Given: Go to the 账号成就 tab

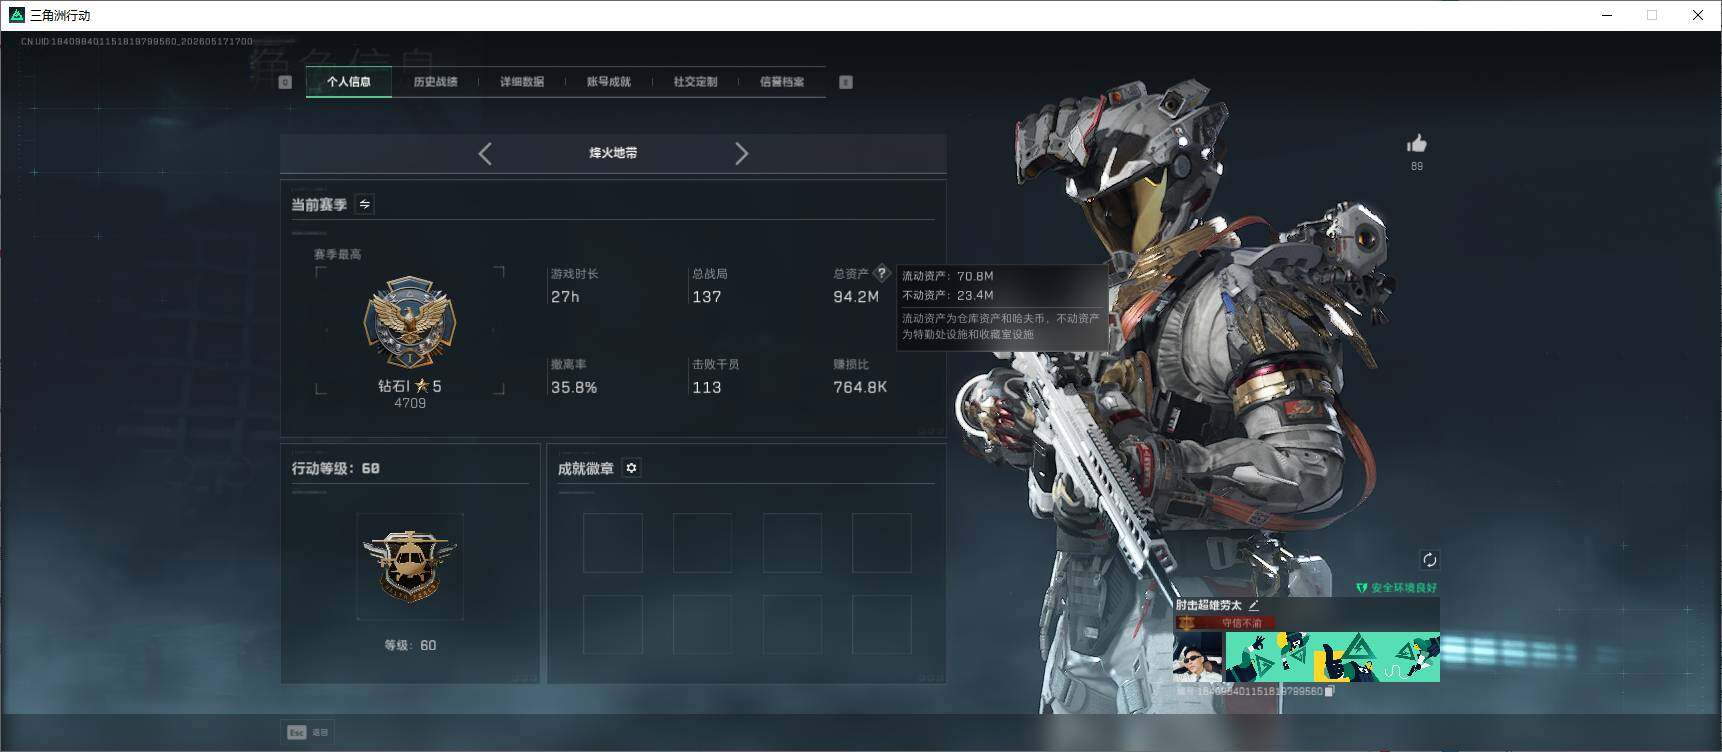Looking at the screenshot, I should 609,82.
